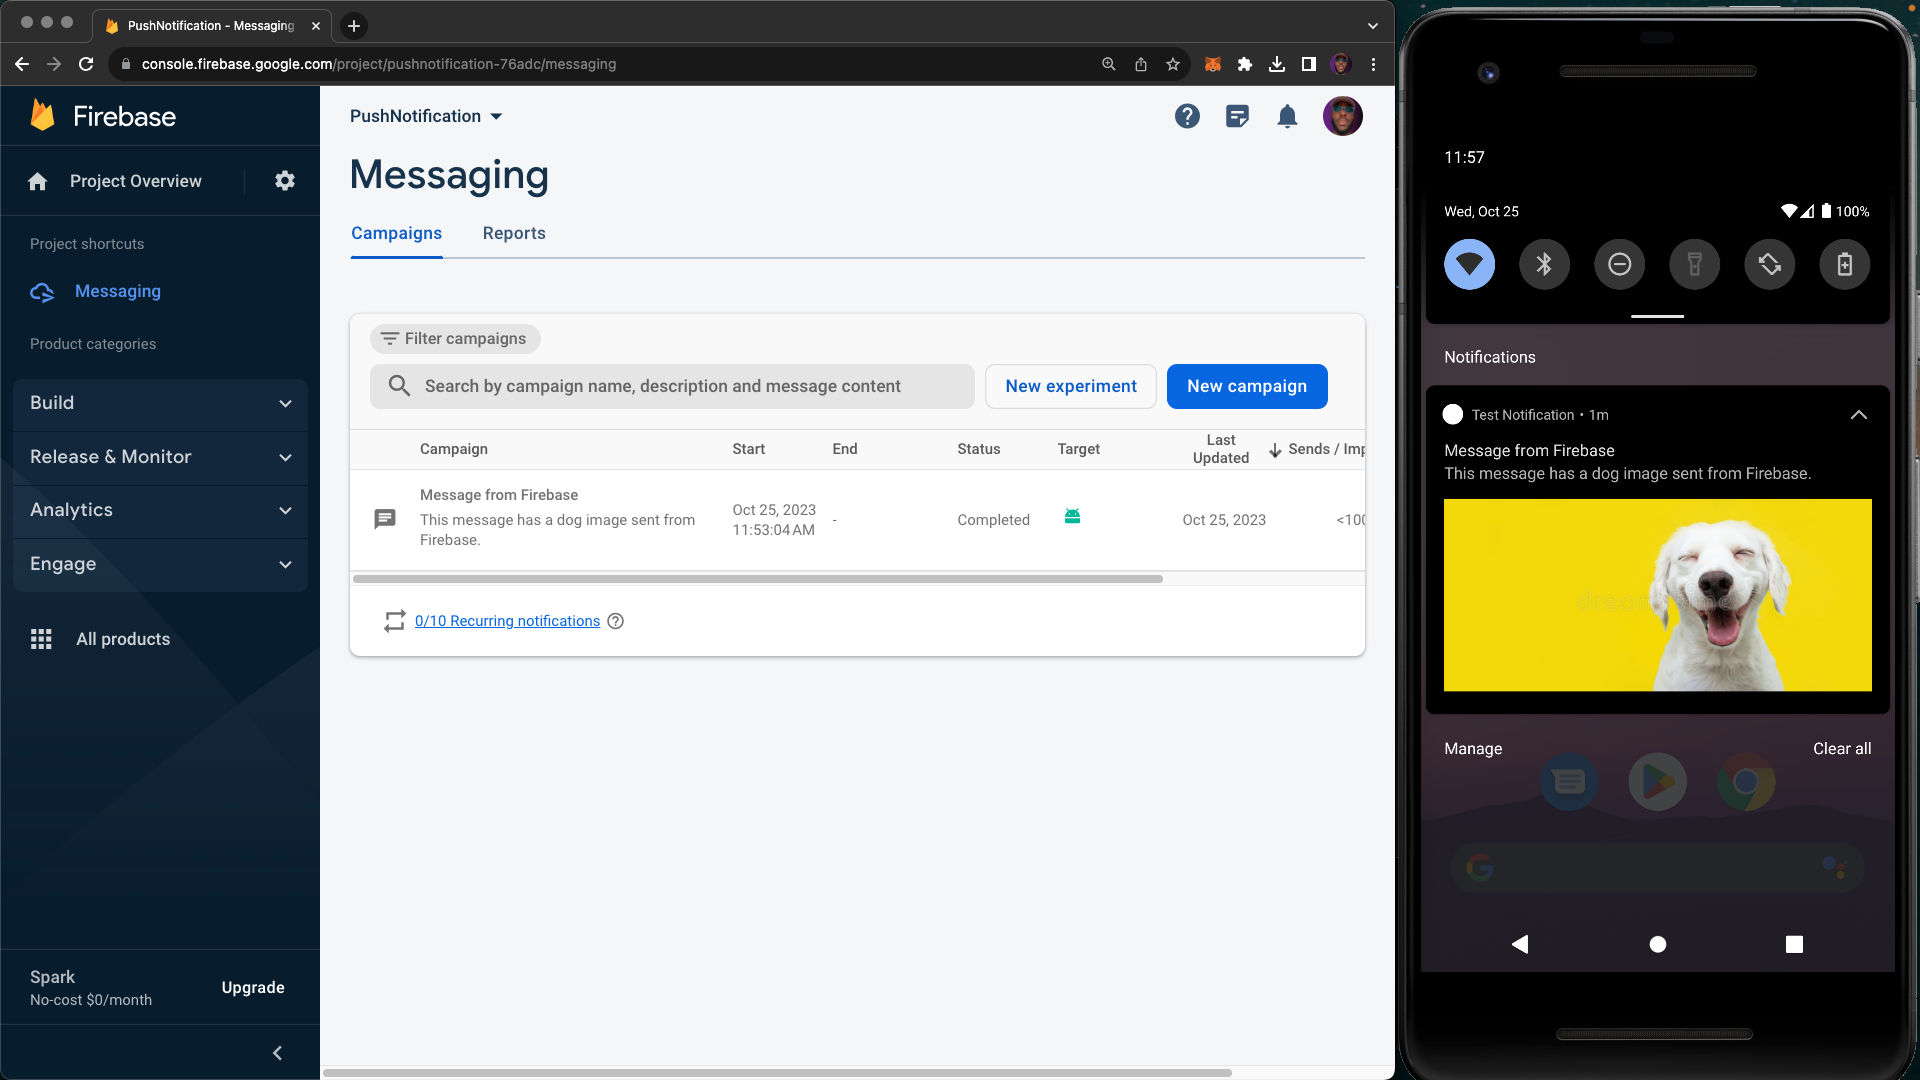Click the browser zoom magnifier icon
1920x1080 pixels.
[x=1109, y=64]
